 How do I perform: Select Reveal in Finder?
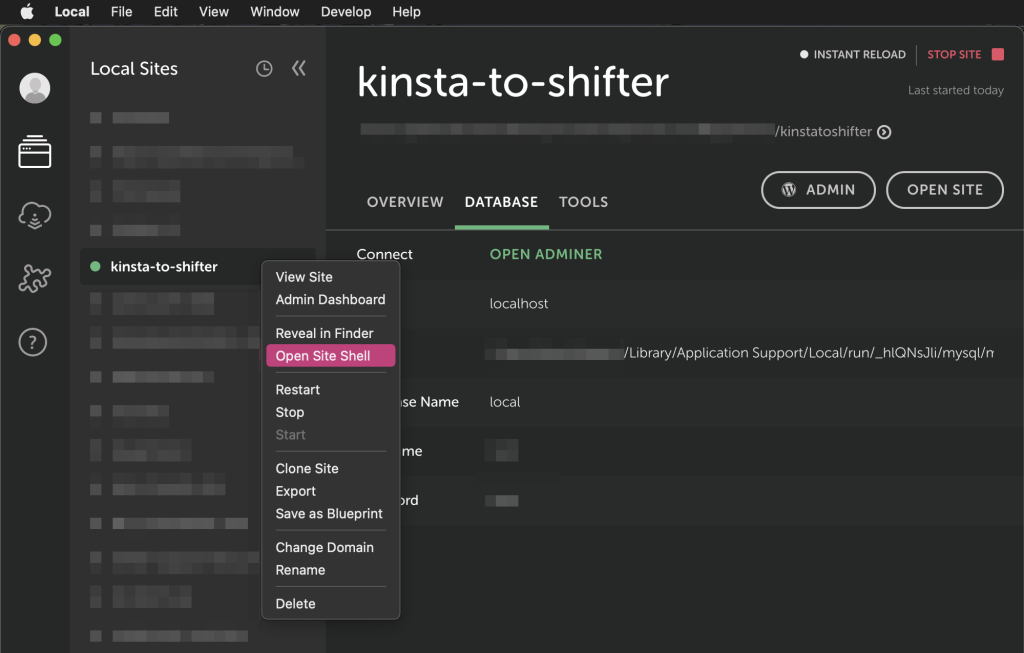tap(330, 333)
